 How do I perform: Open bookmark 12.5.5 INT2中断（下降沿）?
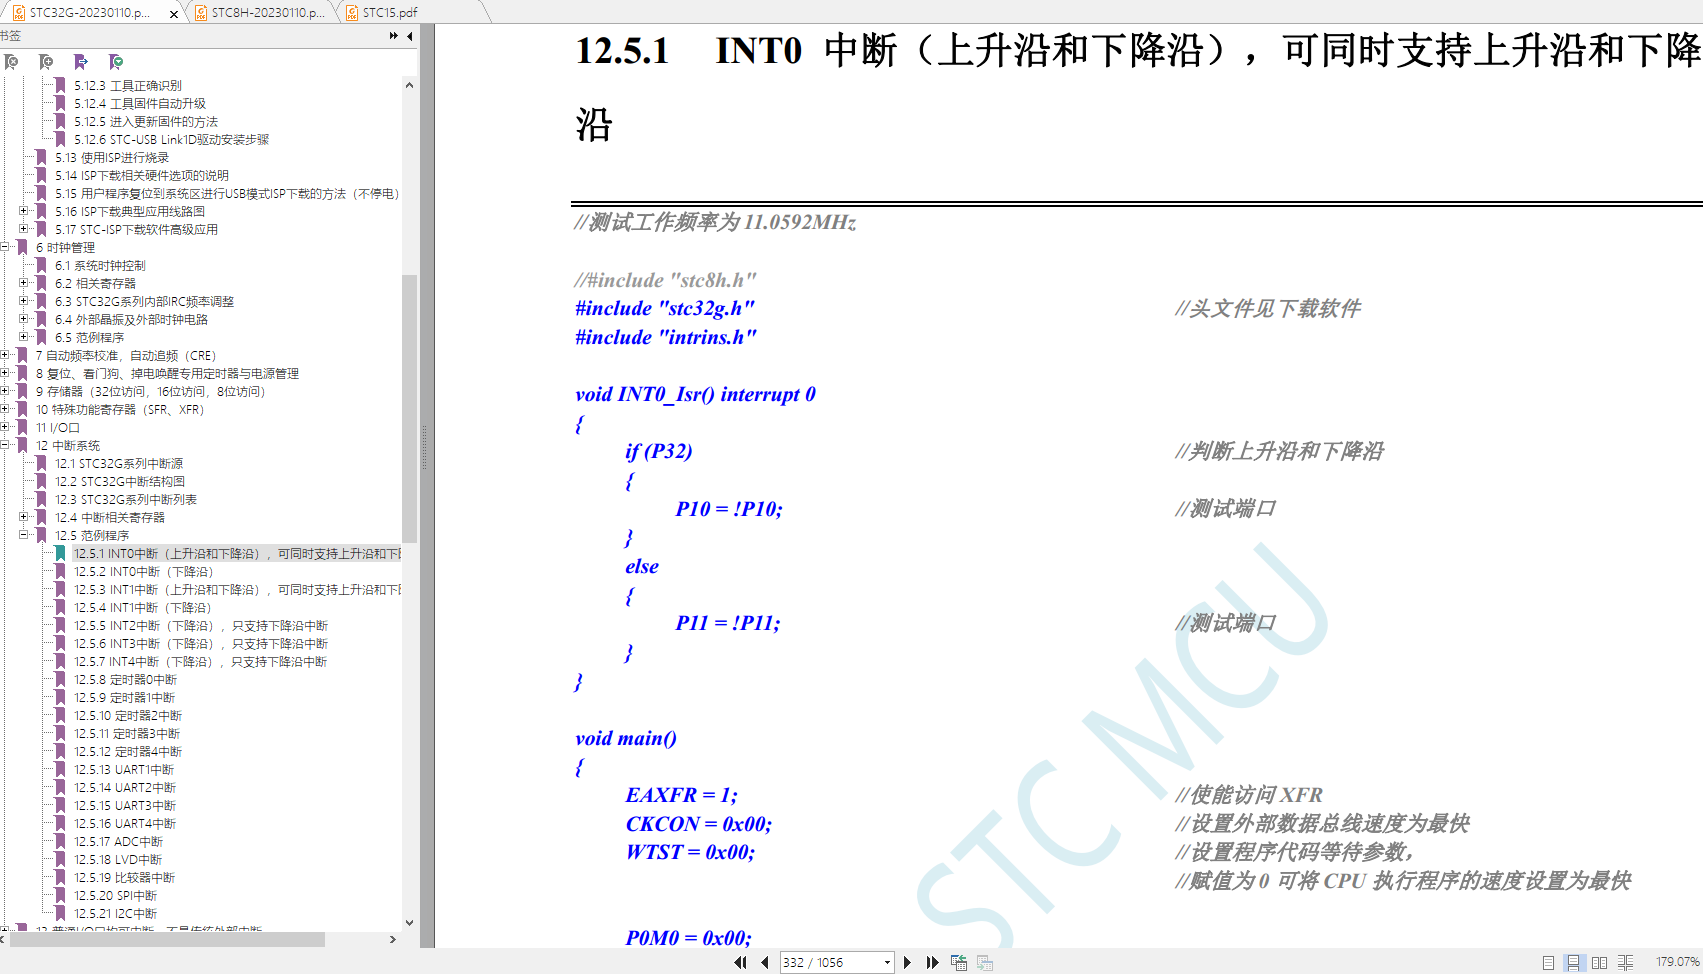(x=201, y=626)
